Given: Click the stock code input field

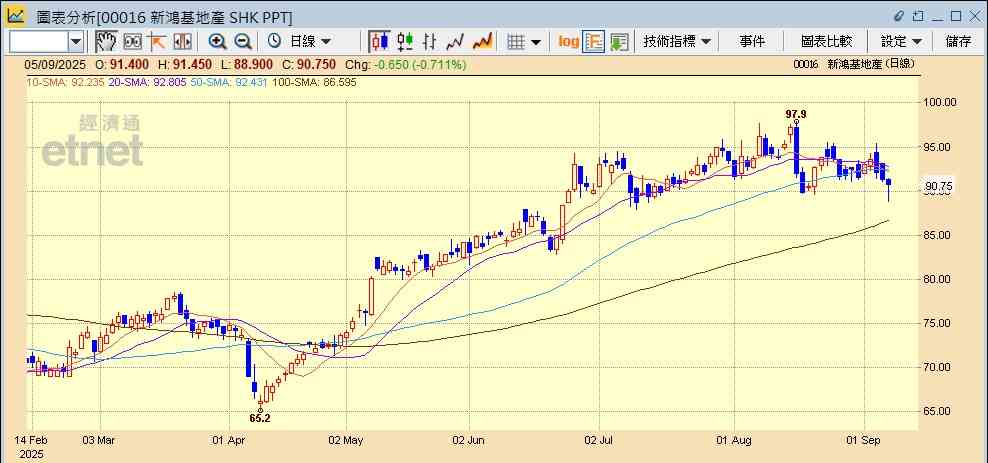Looking at the screenshot, I should [38, 42].
